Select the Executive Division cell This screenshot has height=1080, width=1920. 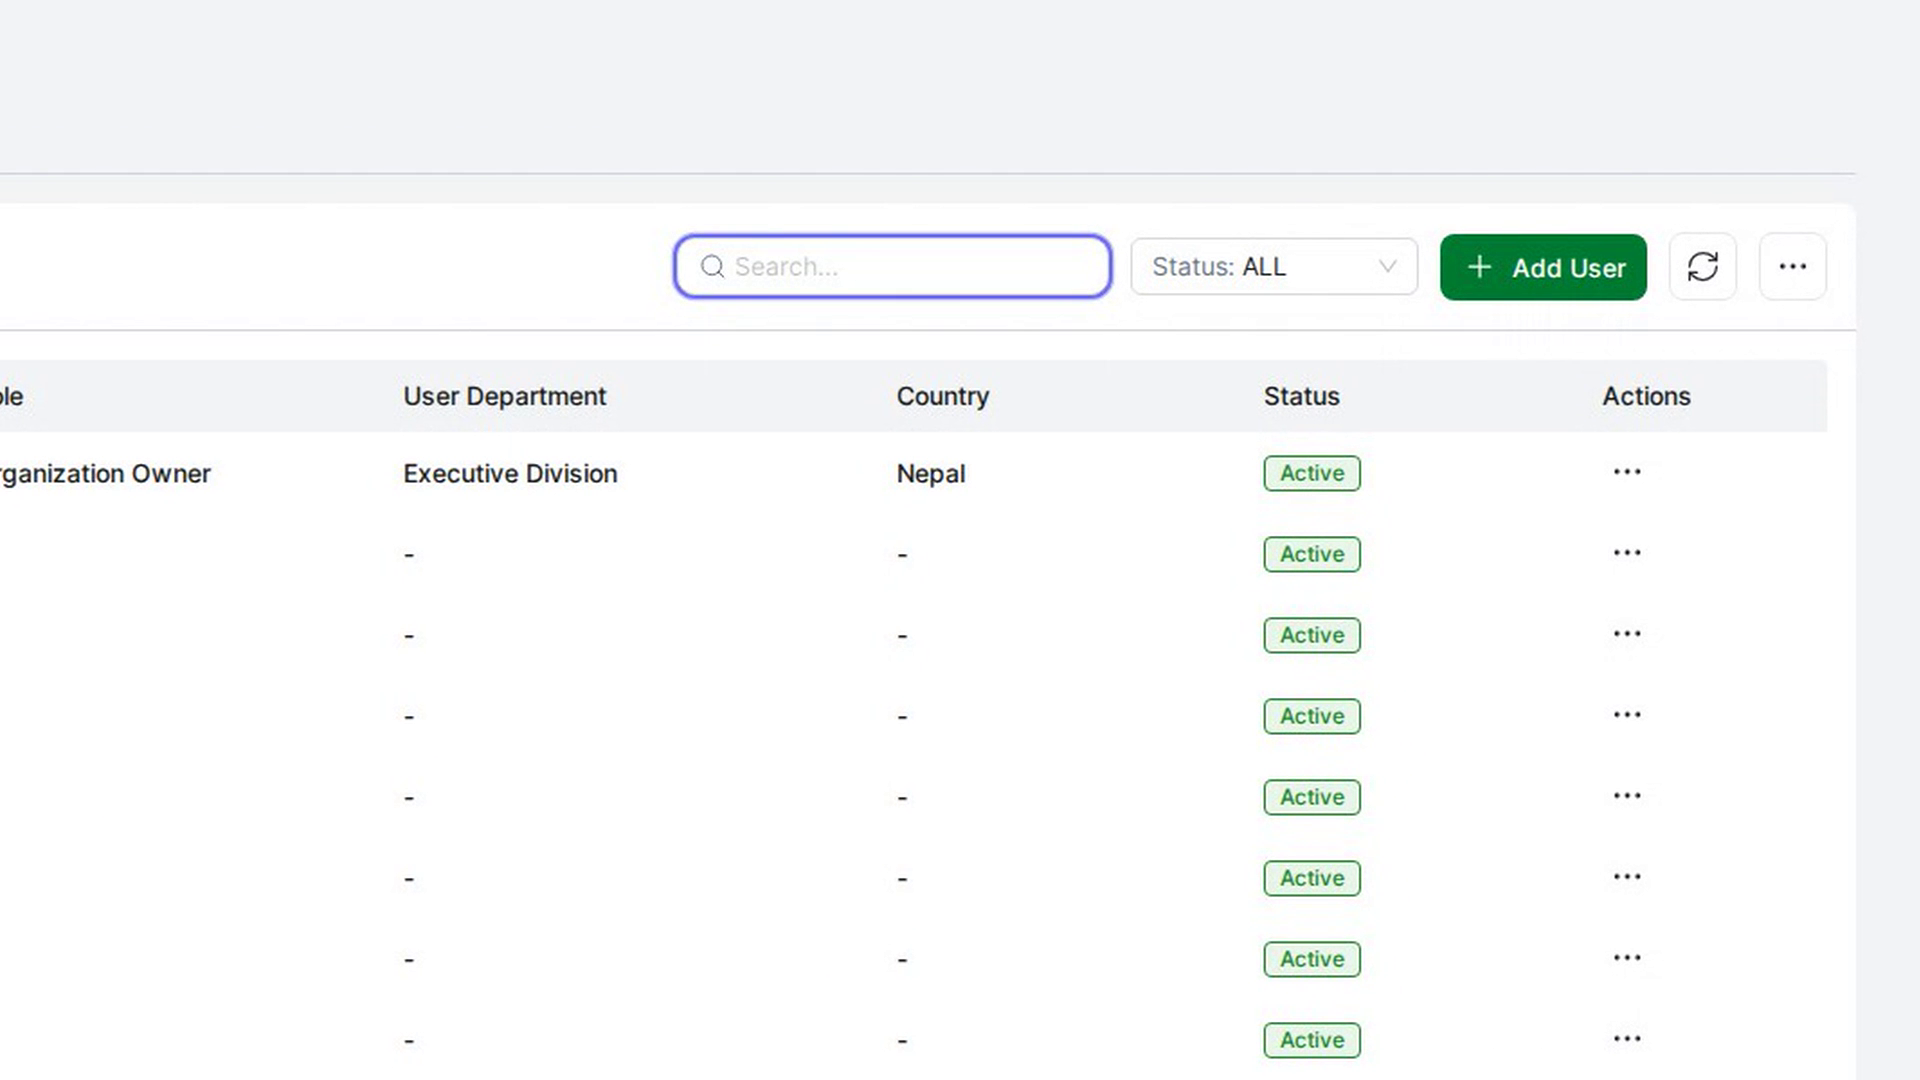click(x=510, y=474)
